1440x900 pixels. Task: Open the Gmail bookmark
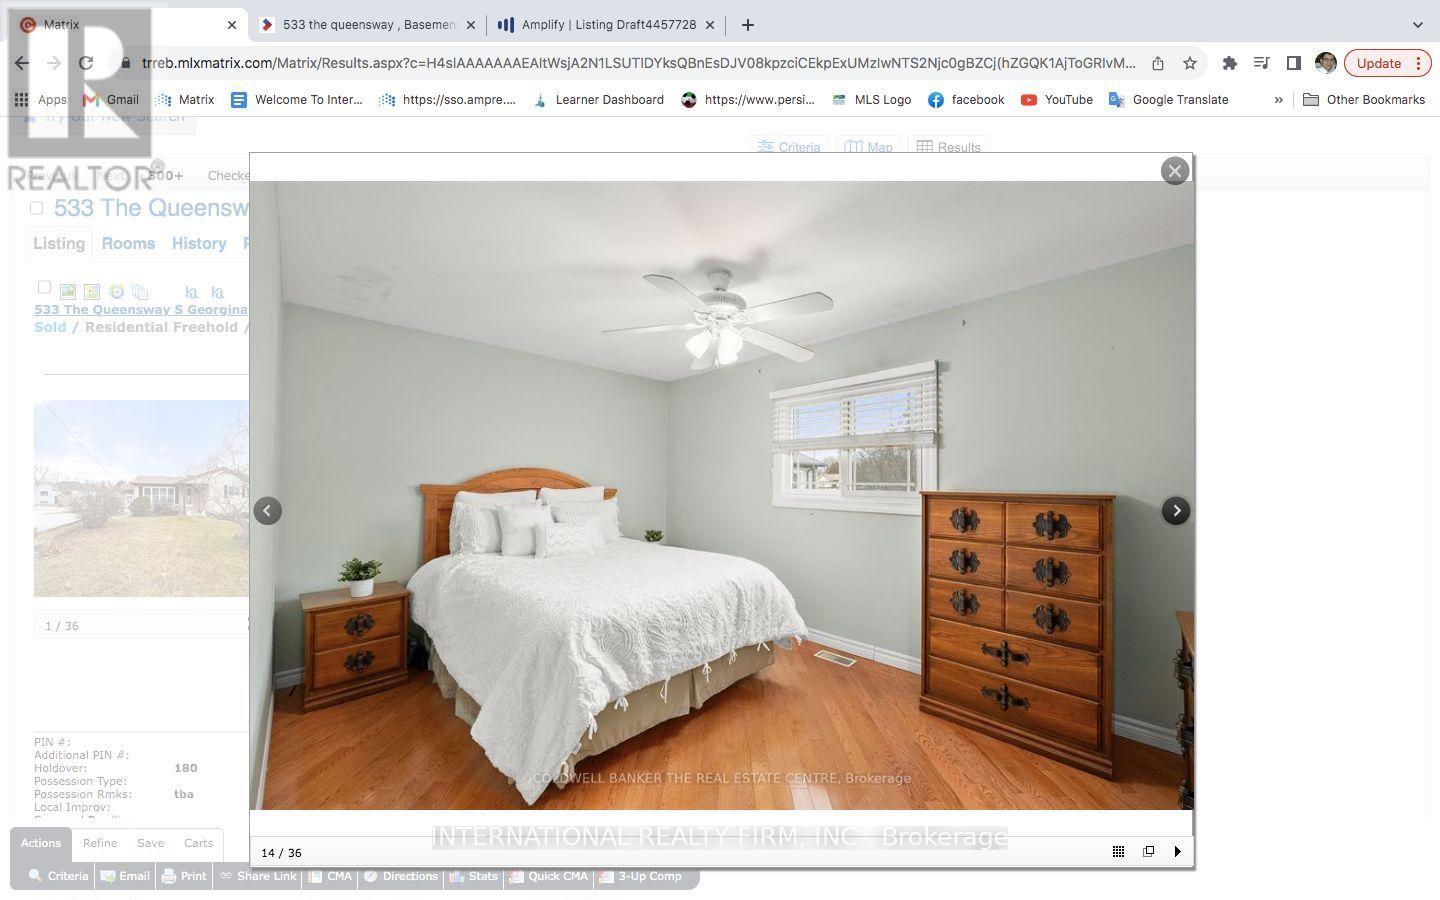coord(111,100)
